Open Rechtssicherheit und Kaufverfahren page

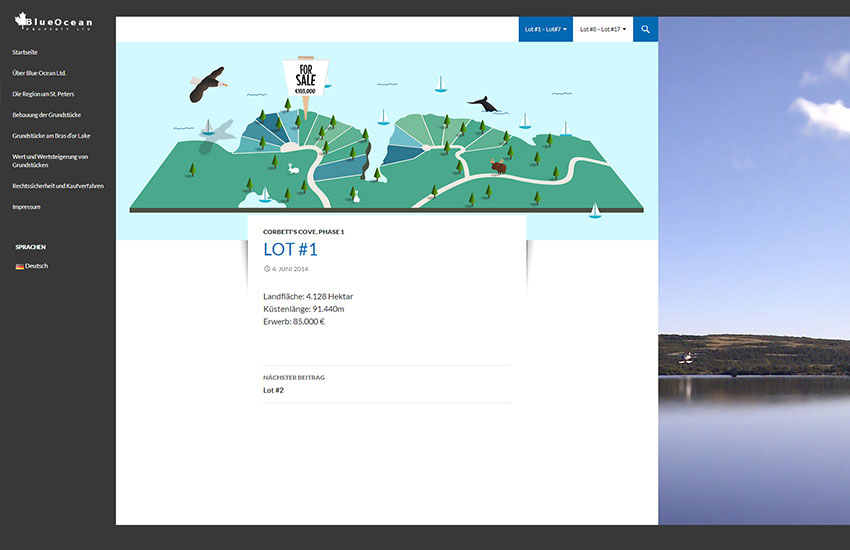(x=57, y=185)
